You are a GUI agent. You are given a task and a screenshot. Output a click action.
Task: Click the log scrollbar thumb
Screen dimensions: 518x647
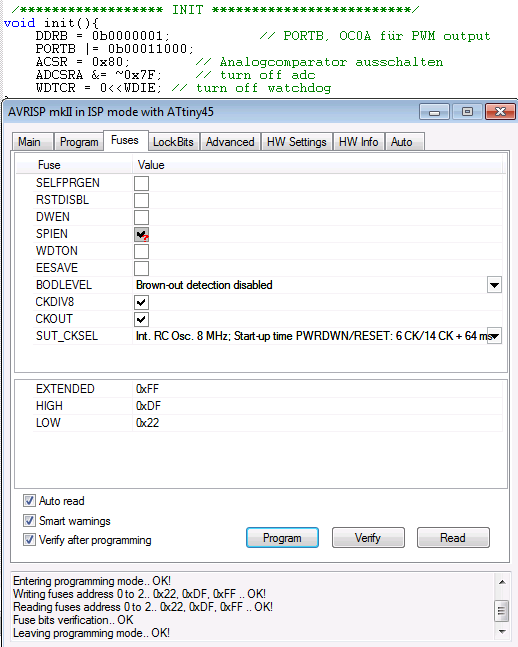[x=502, y=611]
